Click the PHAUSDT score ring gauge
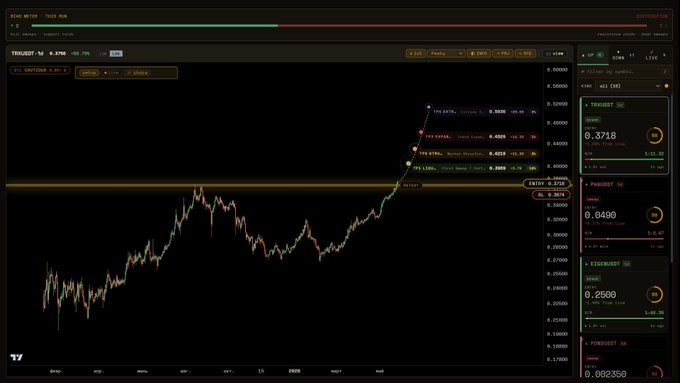This screenshot has height=383, width=680. pos(654,215)
